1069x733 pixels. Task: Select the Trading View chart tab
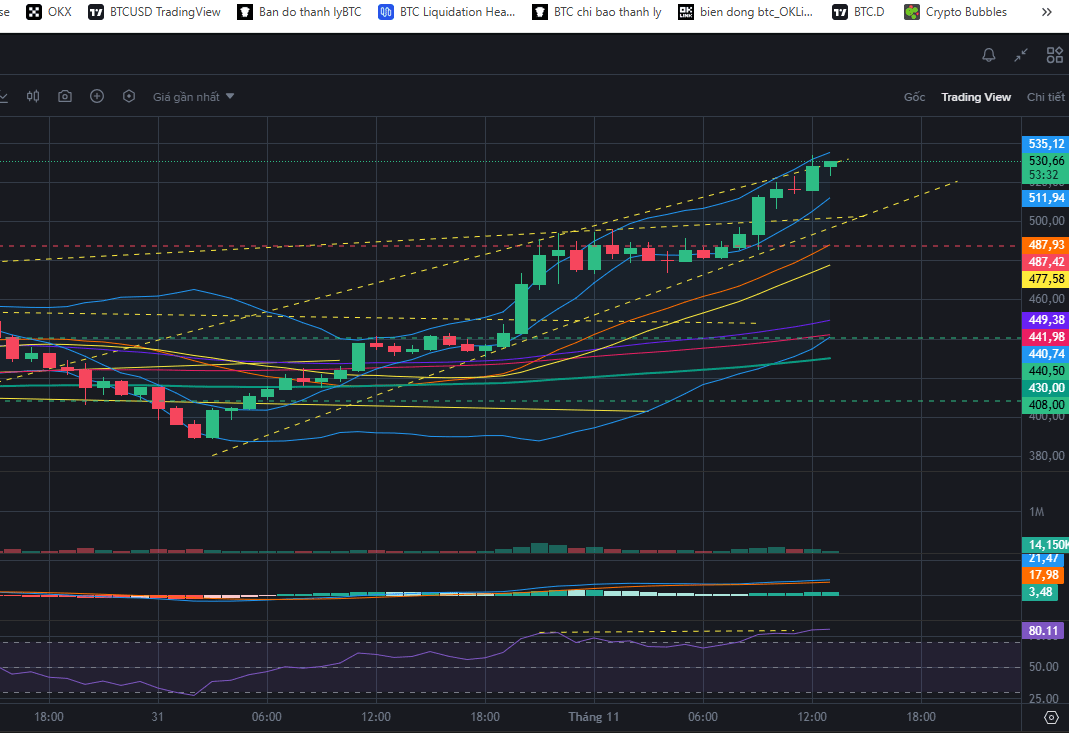976,97
